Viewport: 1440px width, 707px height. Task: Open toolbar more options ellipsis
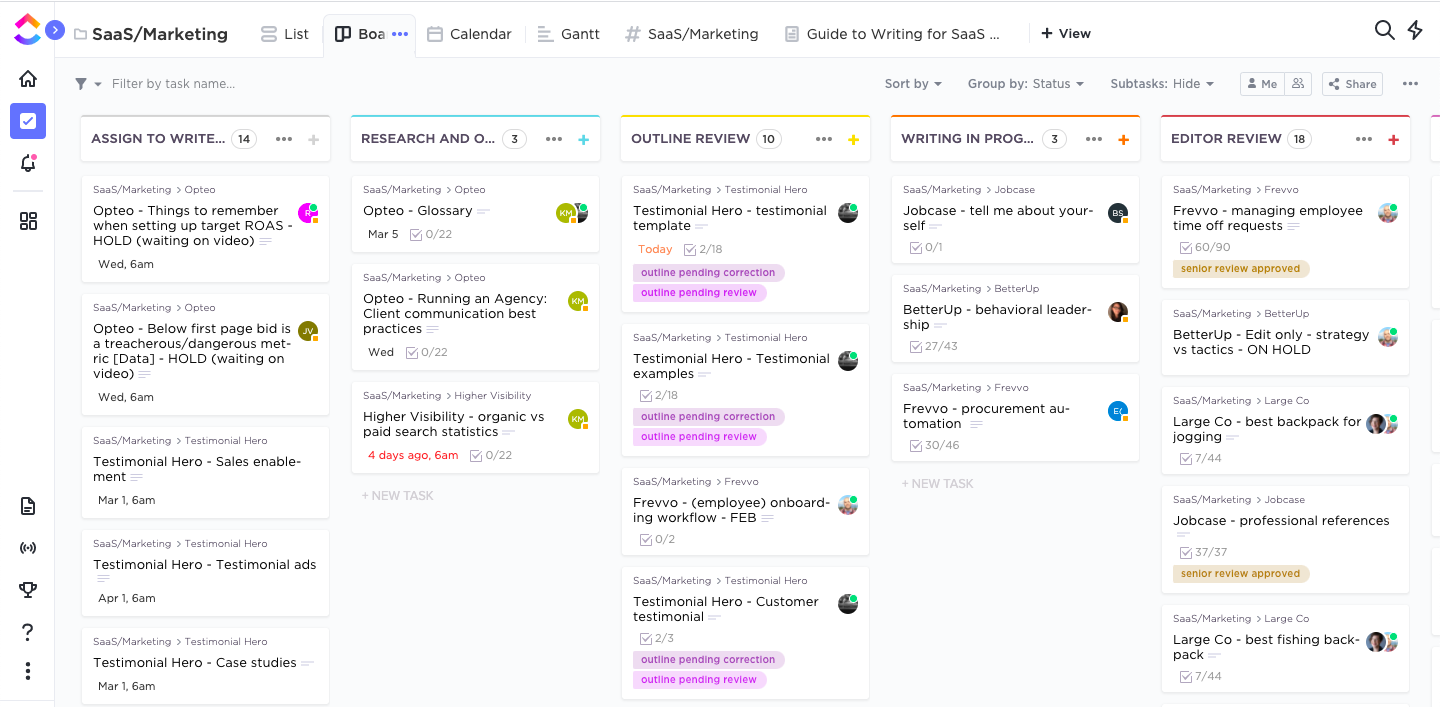1410,84
